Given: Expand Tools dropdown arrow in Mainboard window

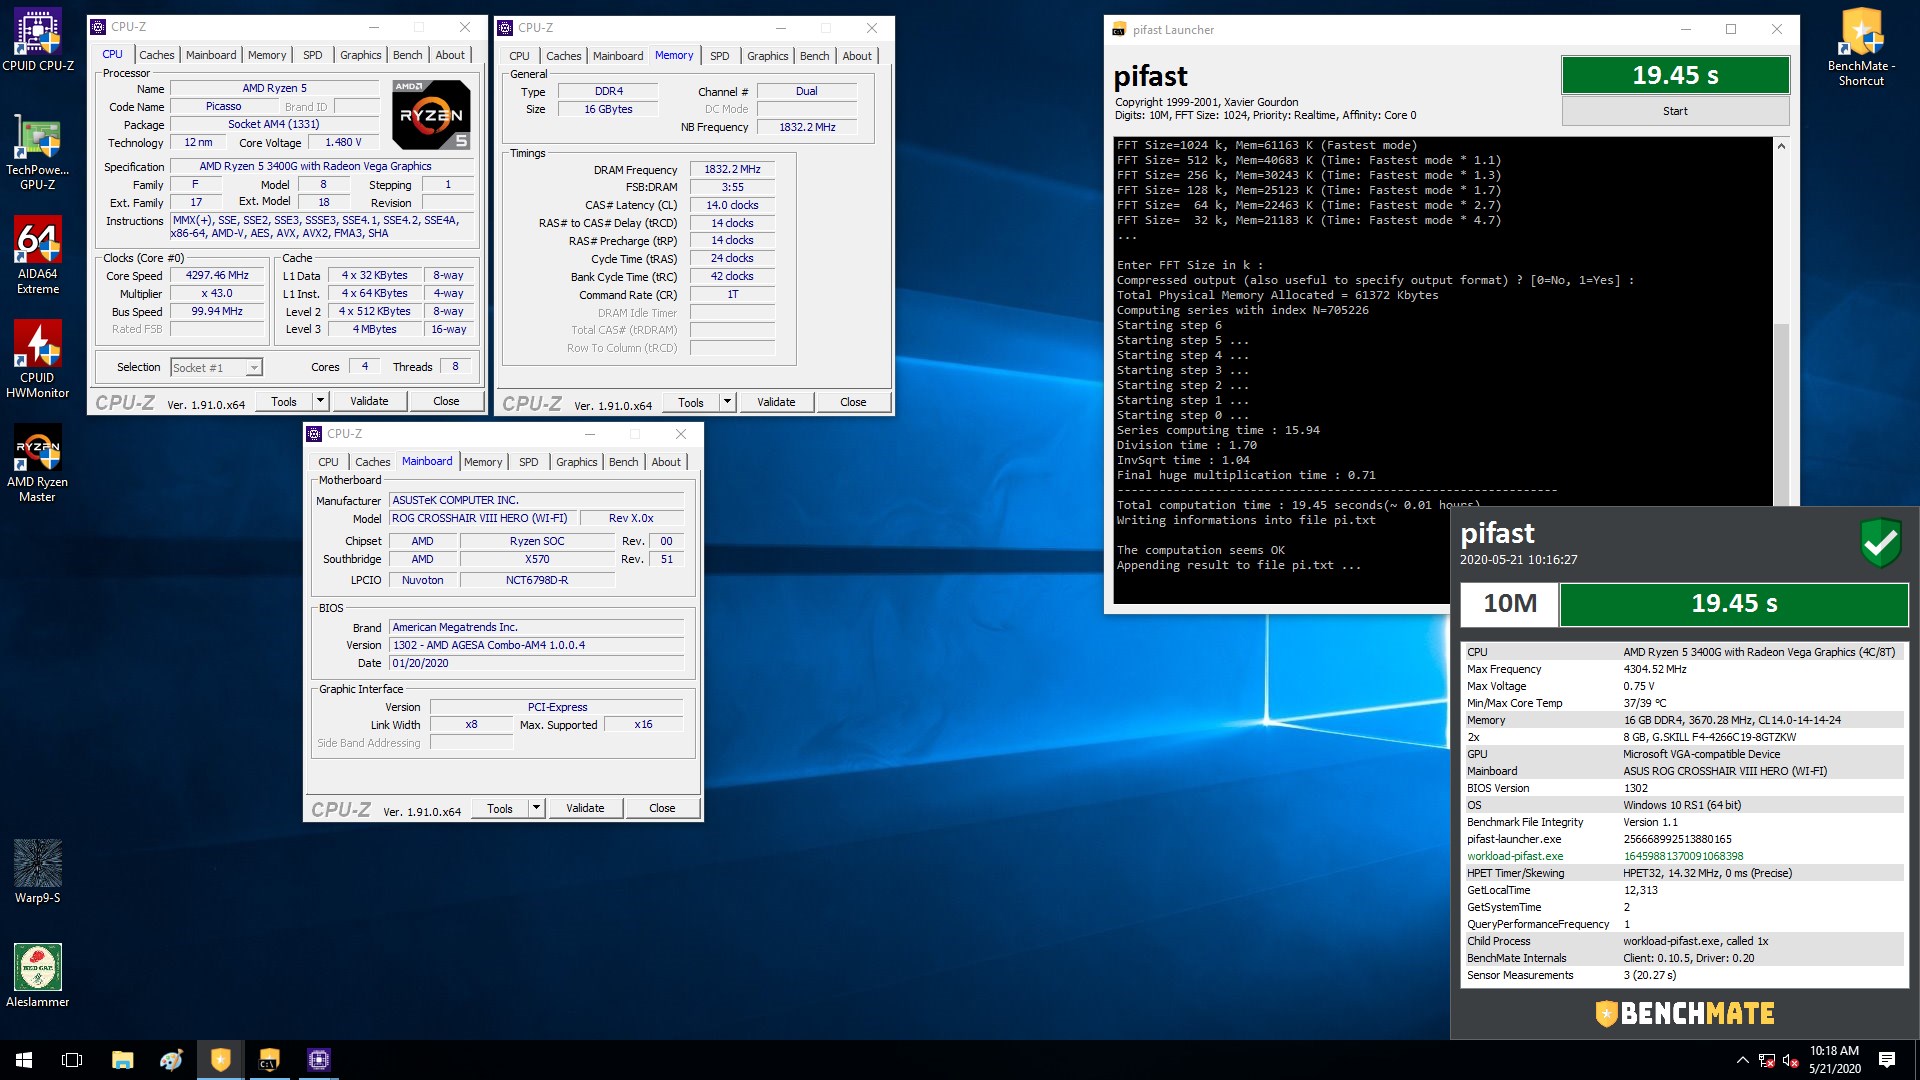Looking at the screenshot, I should pos(536,808).
